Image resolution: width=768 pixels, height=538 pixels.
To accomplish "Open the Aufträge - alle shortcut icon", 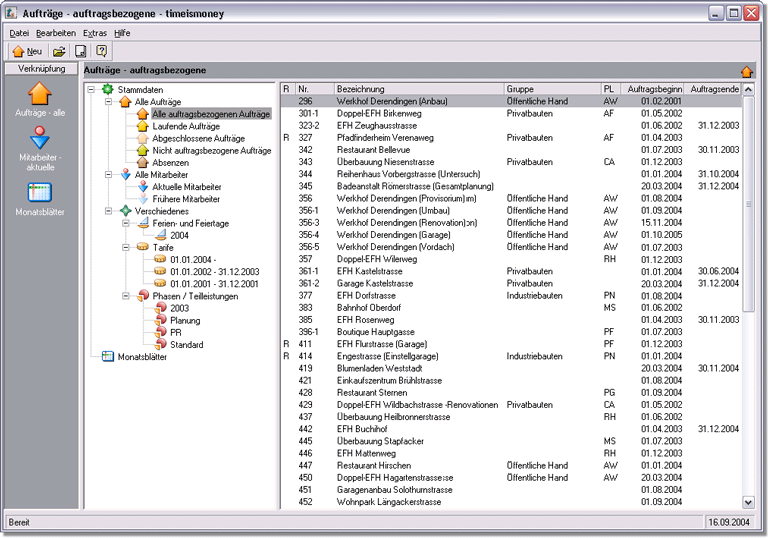I will click(40, 94).
